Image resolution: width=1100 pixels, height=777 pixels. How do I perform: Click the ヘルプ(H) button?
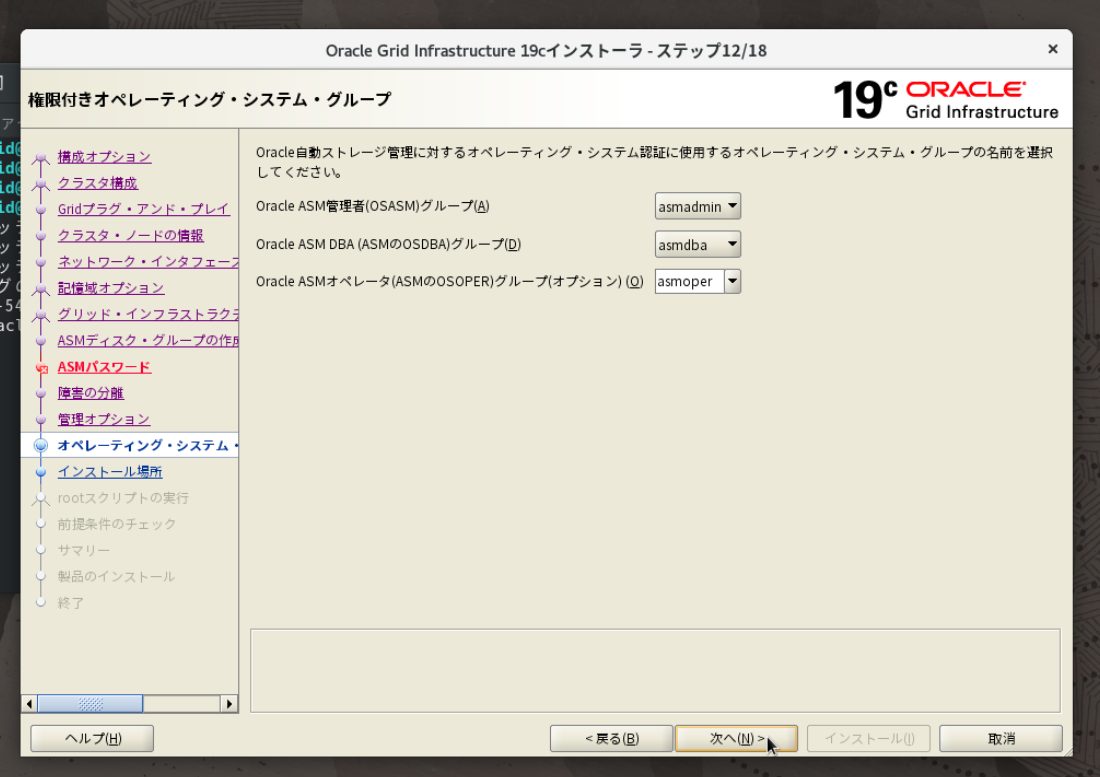coord(92,738)
